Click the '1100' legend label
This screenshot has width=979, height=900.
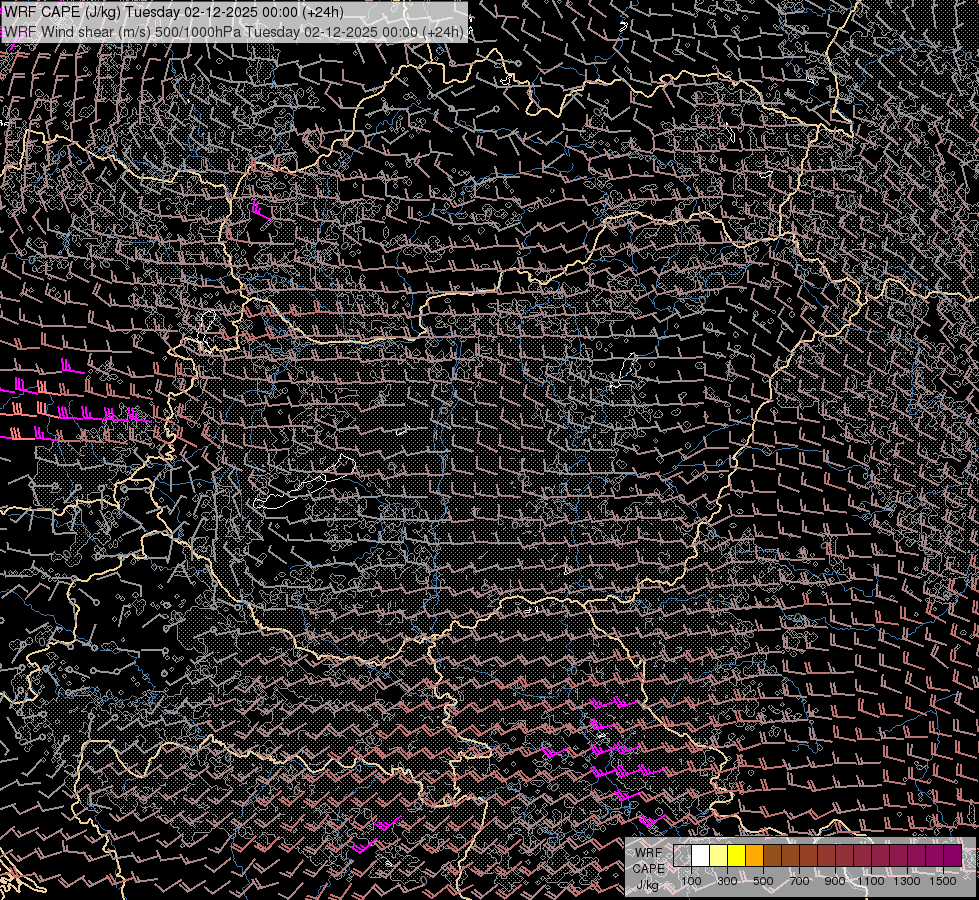click(x=870, y=881)
